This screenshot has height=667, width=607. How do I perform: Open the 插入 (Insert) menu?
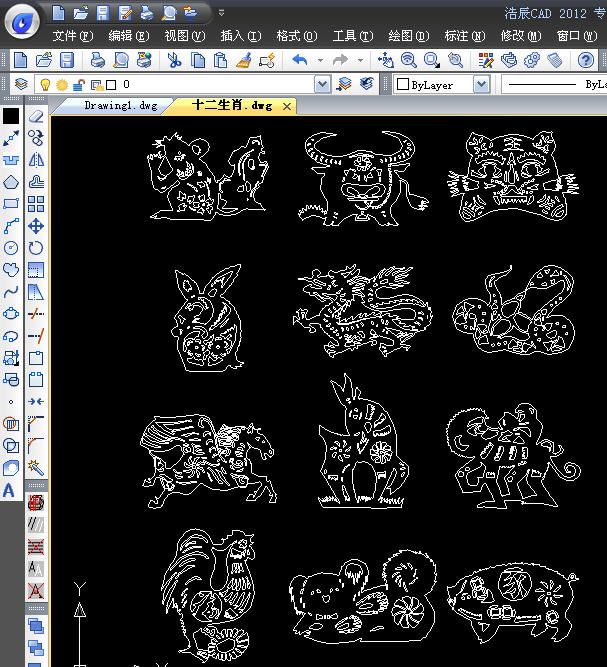click(x=239, y=36)
